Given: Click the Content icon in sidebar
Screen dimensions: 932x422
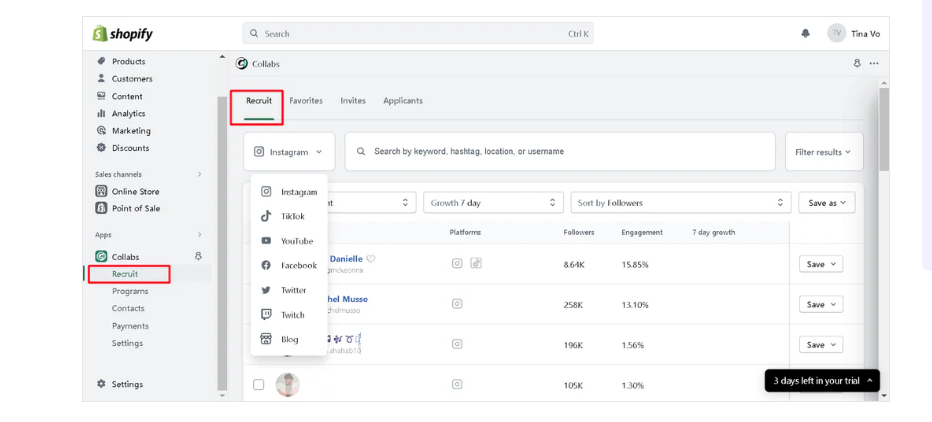Looking at the screenshot, I should pyautogui.click(x=101, y=96).
